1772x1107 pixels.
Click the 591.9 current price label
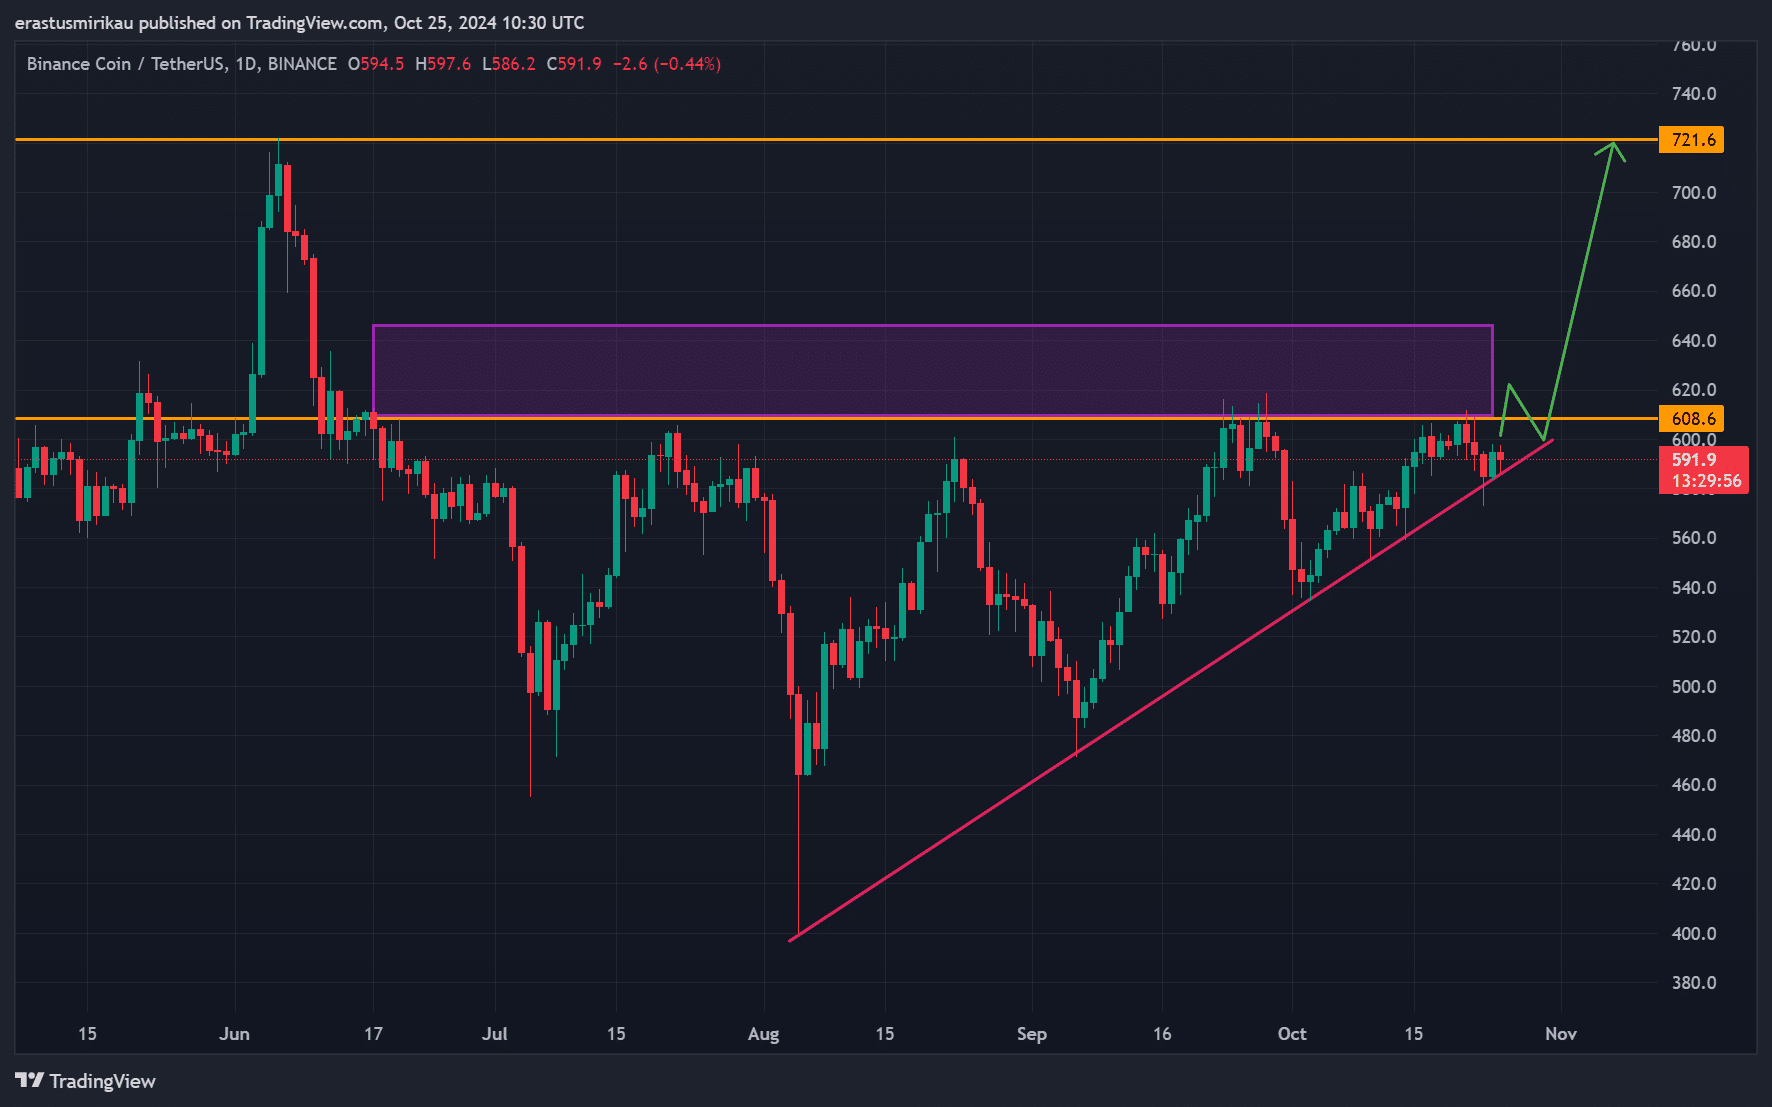(x=1694, y=459)
